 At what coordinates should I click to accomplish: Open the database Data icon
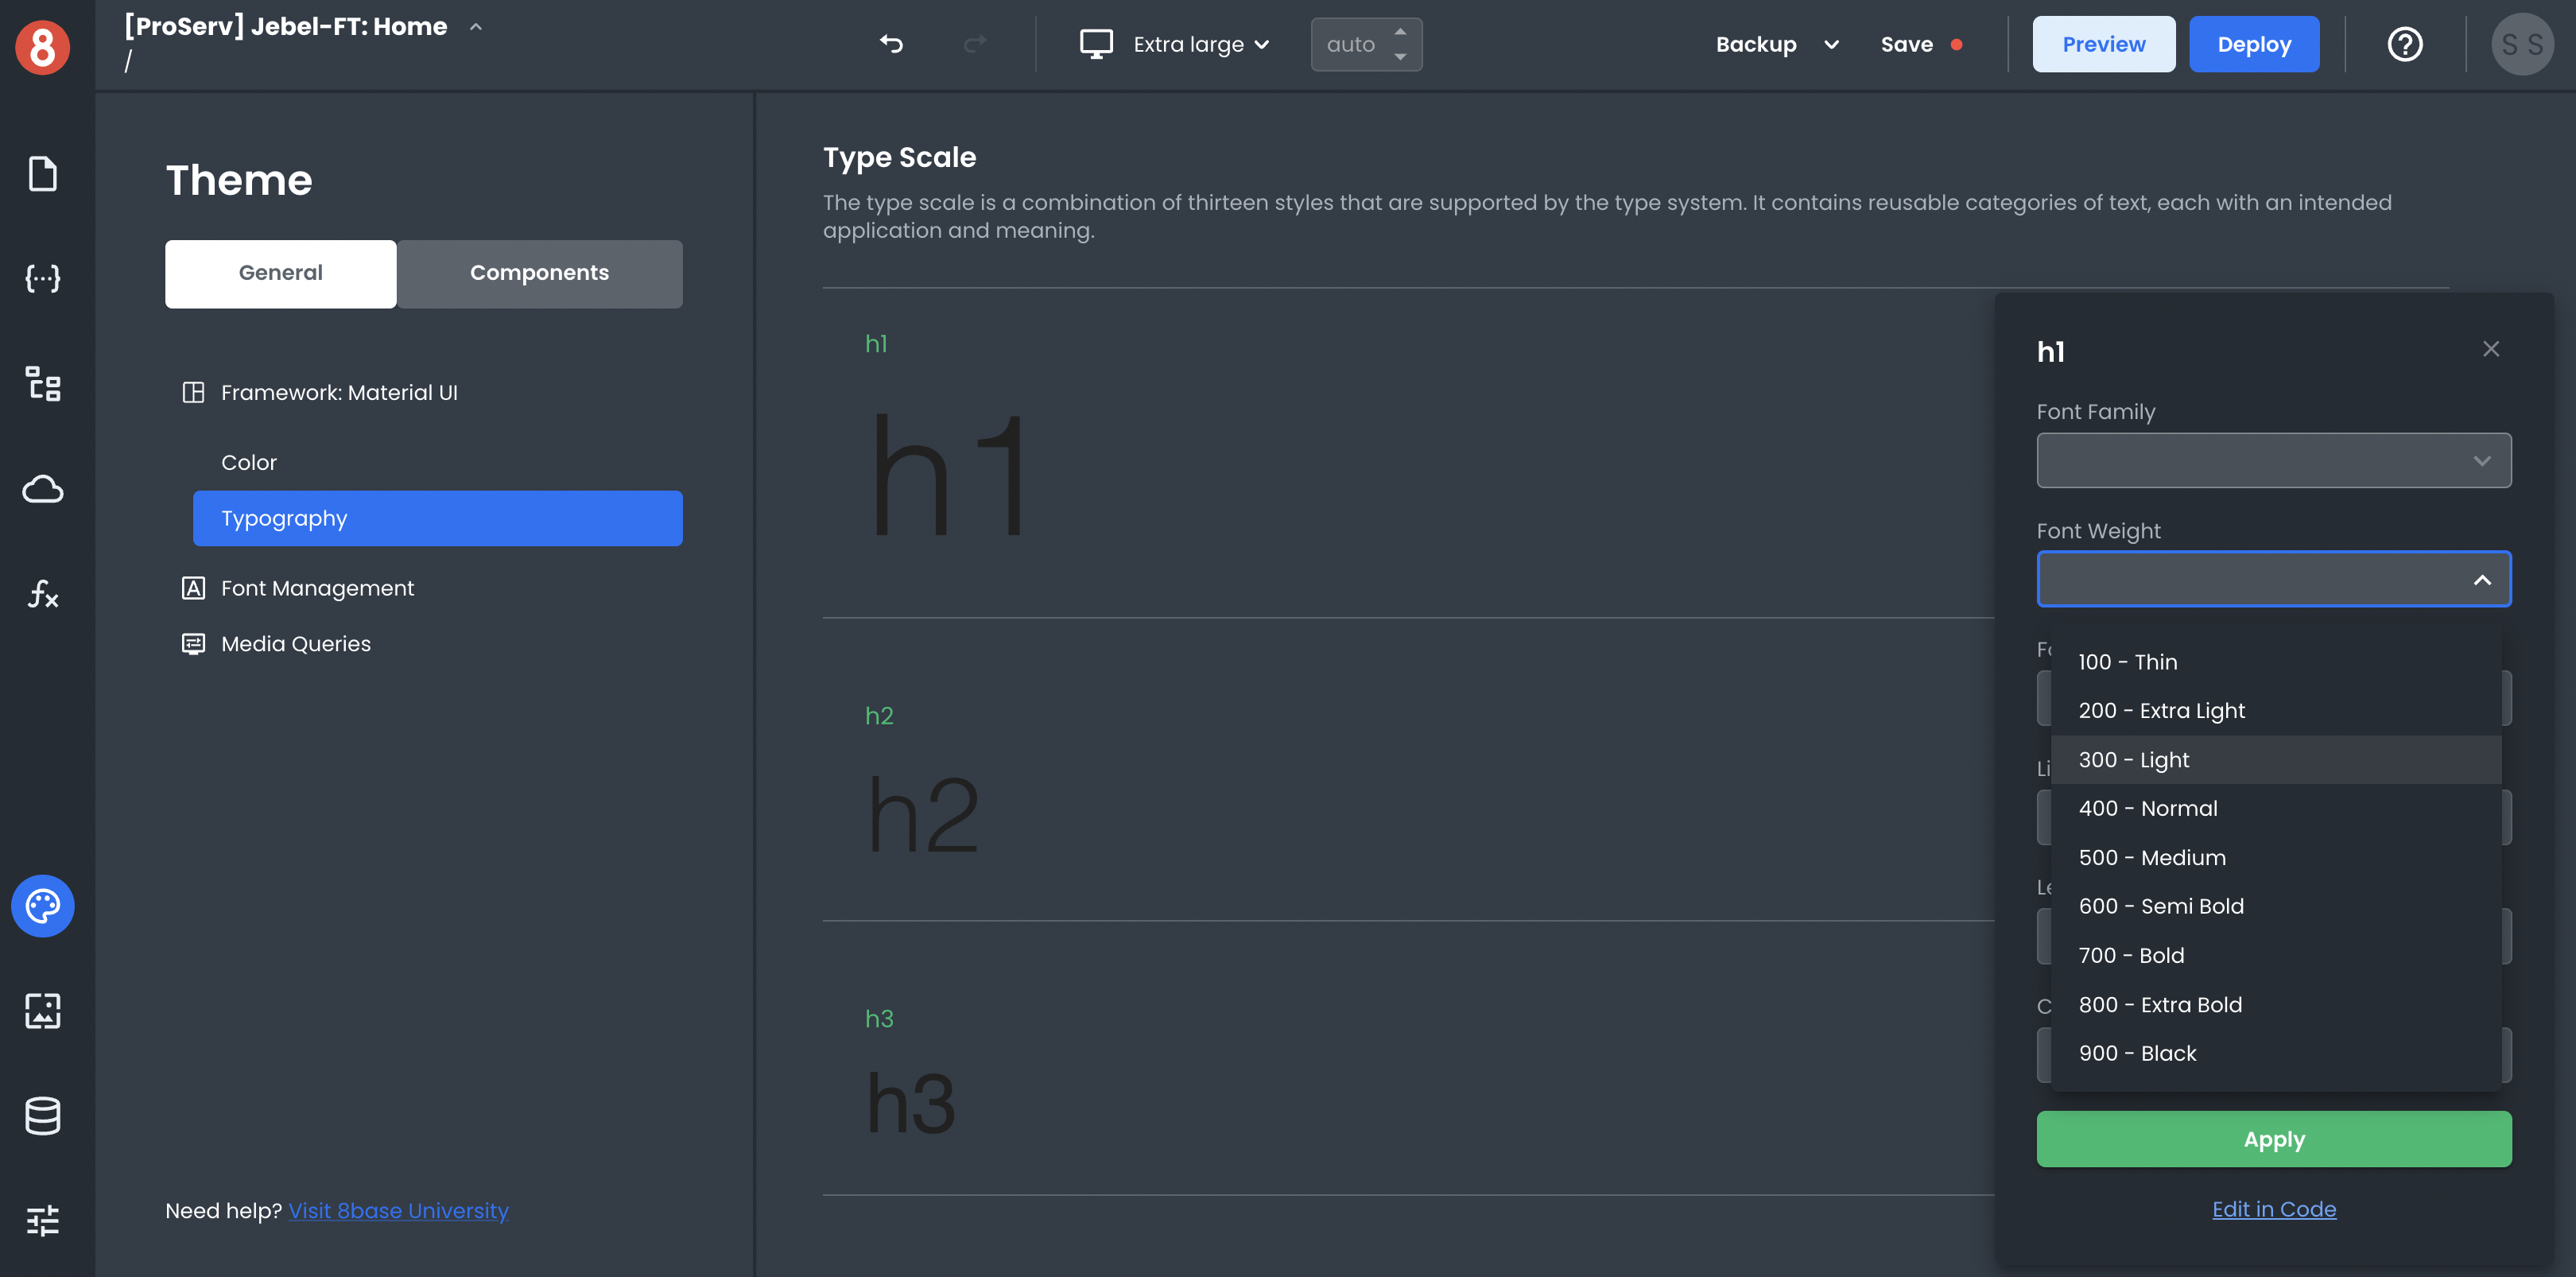click(x=42, y=1115)
